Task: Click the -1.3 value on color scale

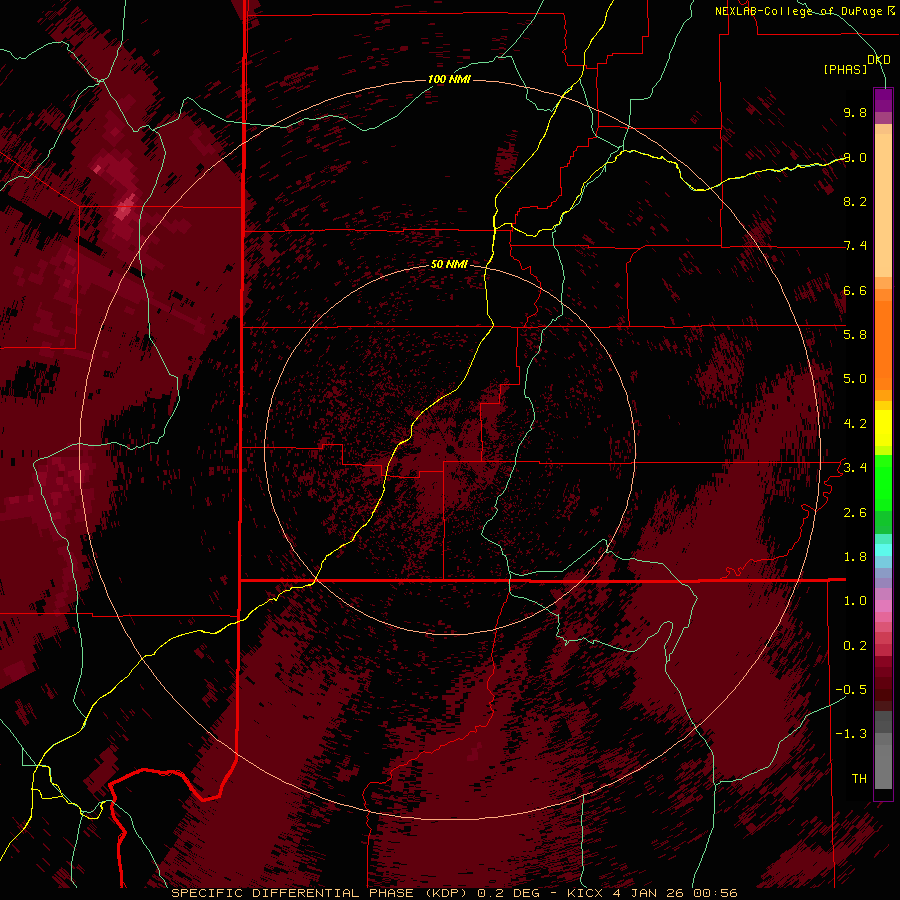Action: pos(851,734)
